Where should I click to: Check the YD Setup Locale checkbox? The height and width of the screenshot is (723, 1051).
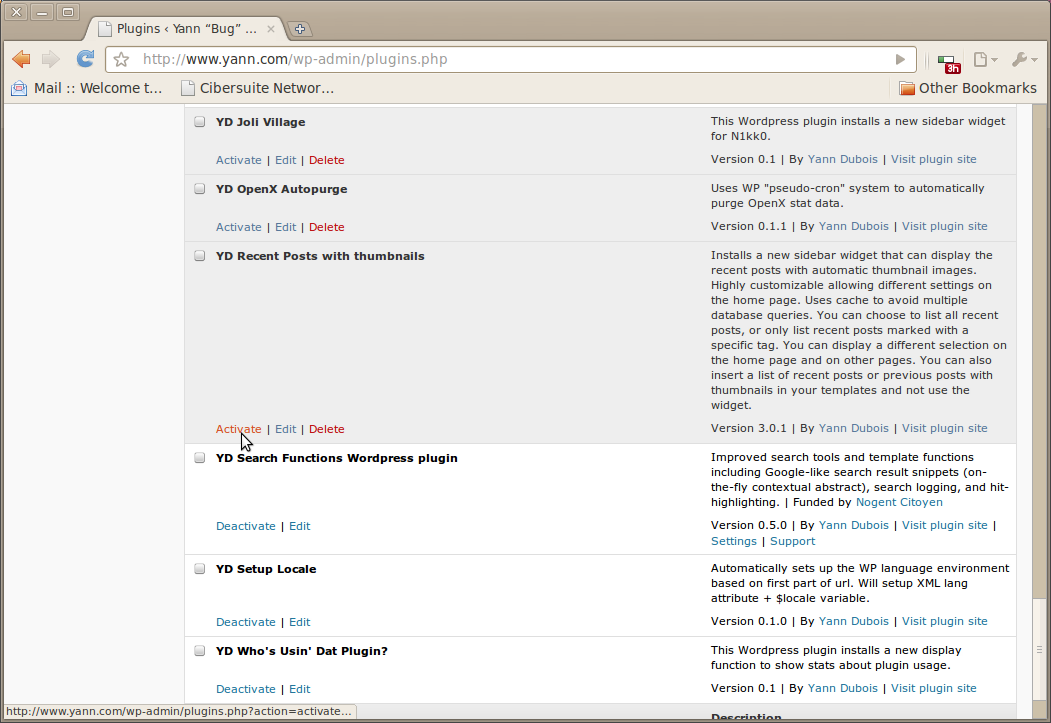point(200,569)
